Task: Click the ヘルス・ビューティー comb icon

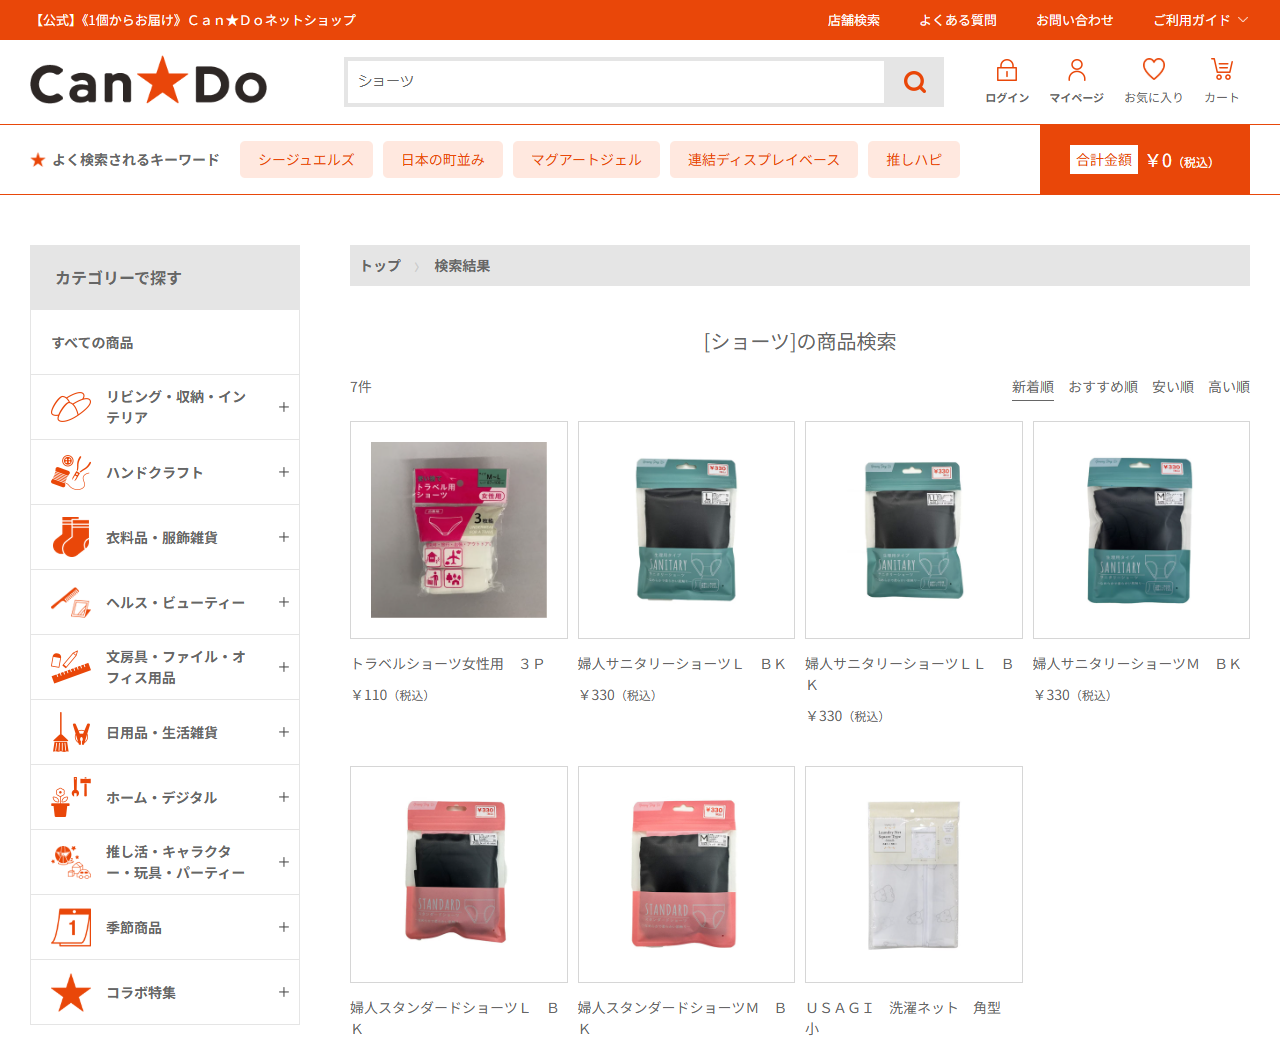Action: point(71,602)
